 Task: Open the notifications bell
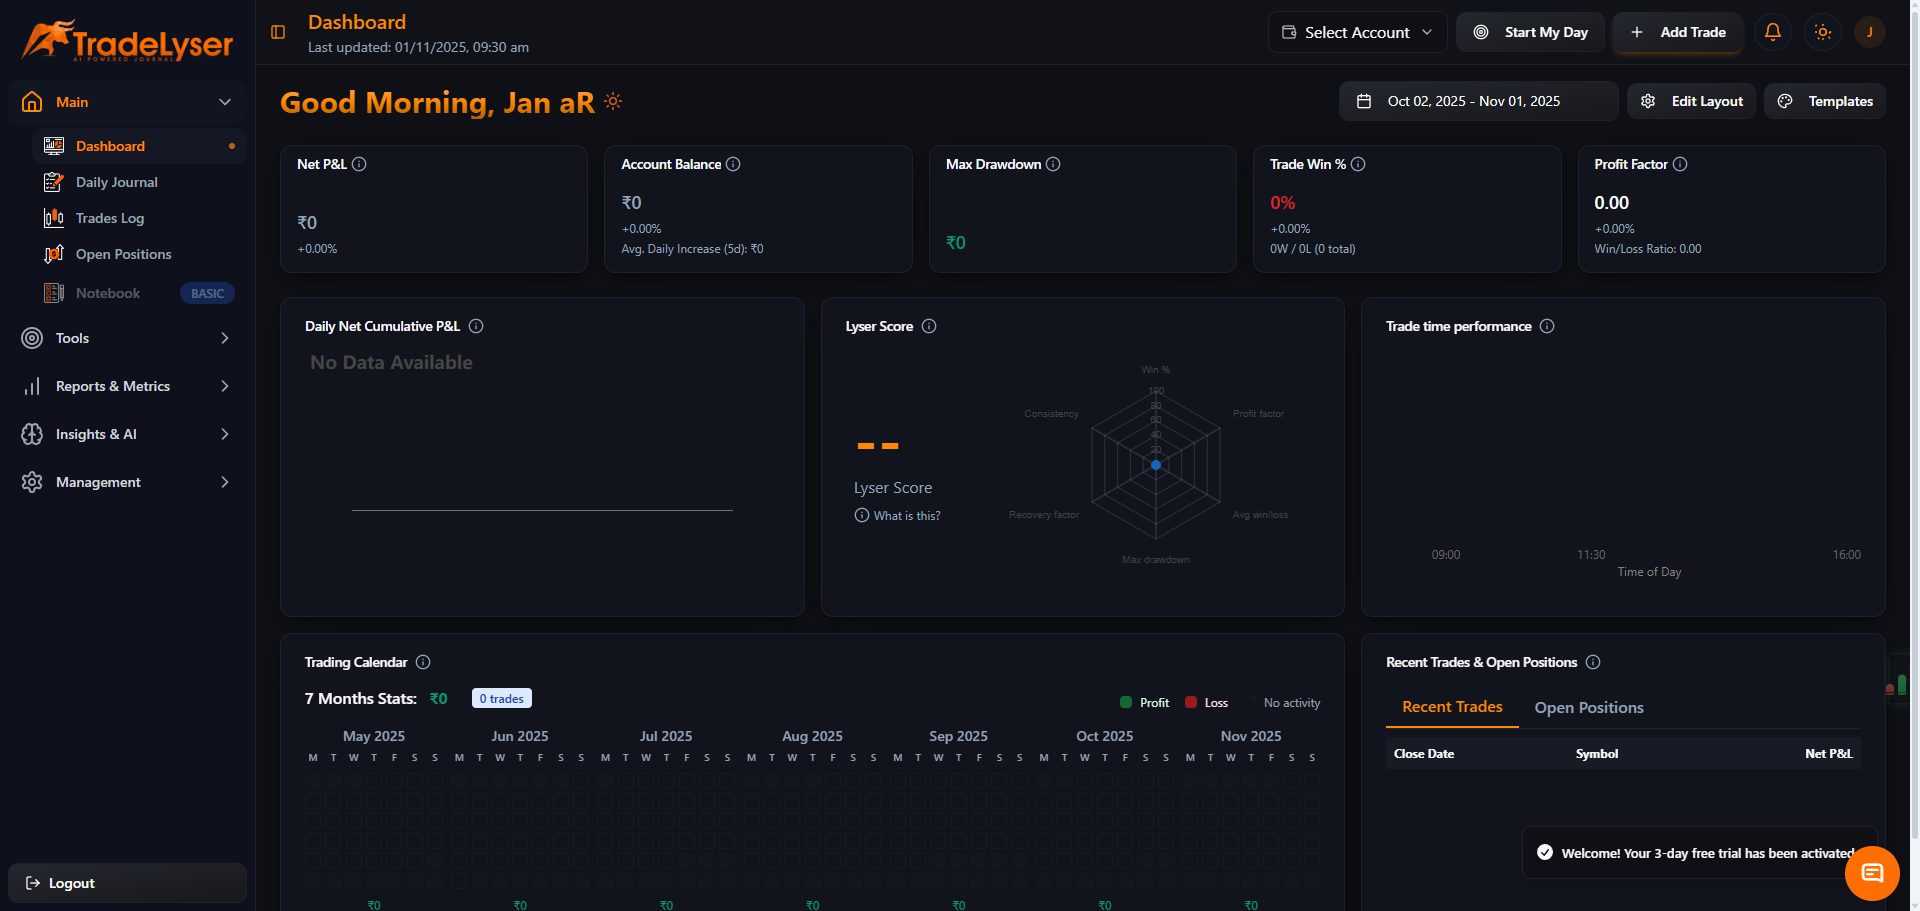1772,32
